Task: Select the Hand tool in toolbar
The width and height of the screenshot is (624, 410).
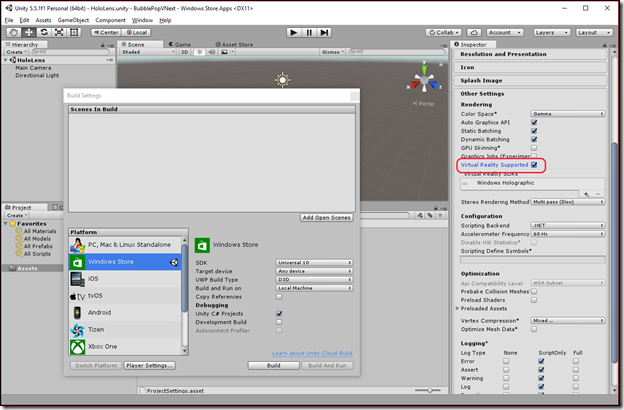Action: [x=14, y=32]
